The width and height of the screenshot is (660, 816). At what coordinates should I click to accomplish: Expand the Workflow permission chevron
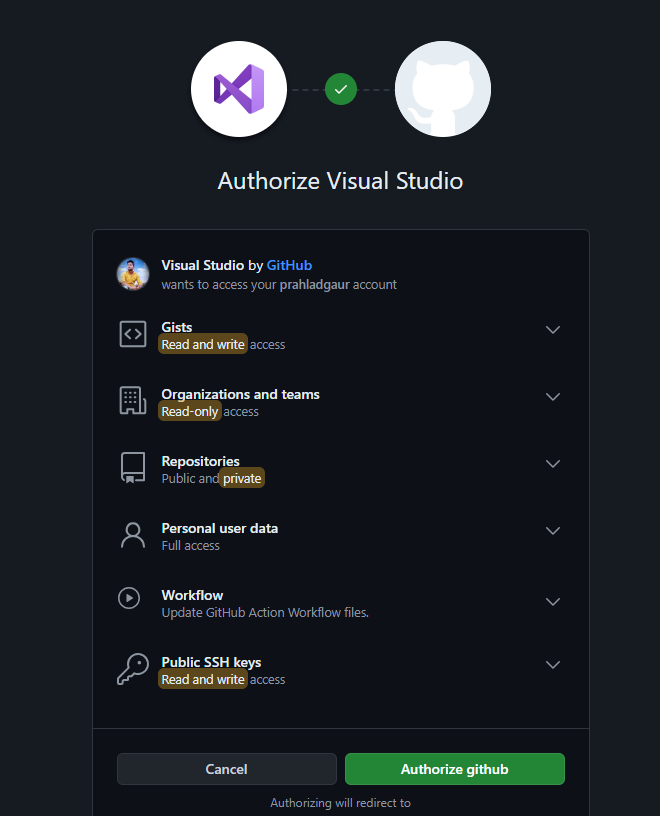pyautogui.click(x=553, y=601)
